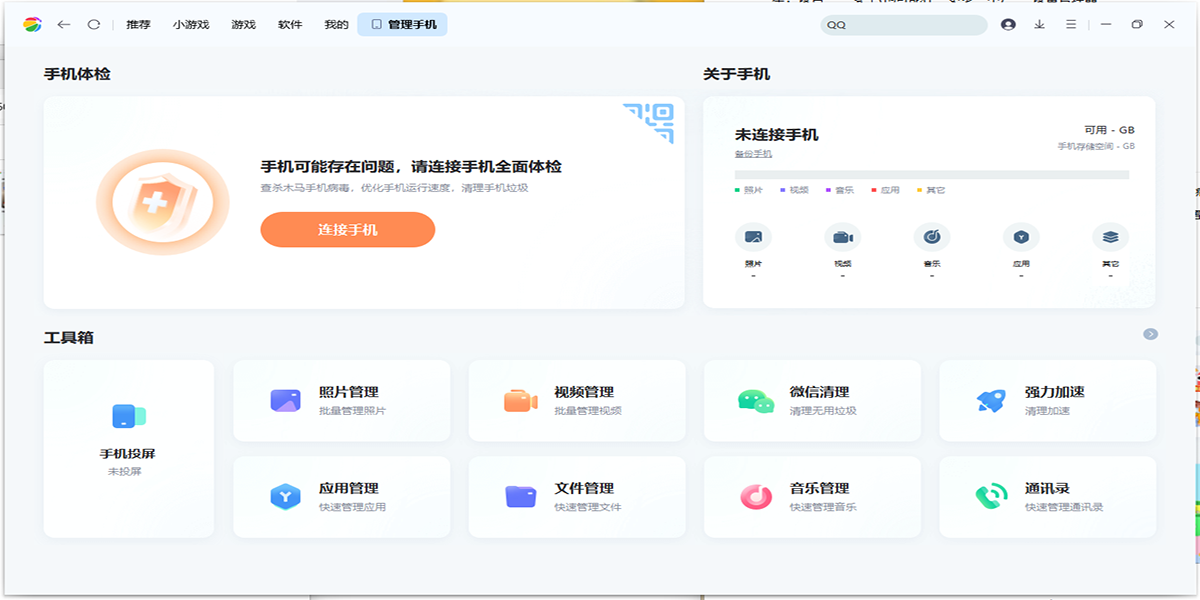Viewport: 1200px width, 600px height.
Task: Click the green 照片 legend swatch
Action: [737, 189]
